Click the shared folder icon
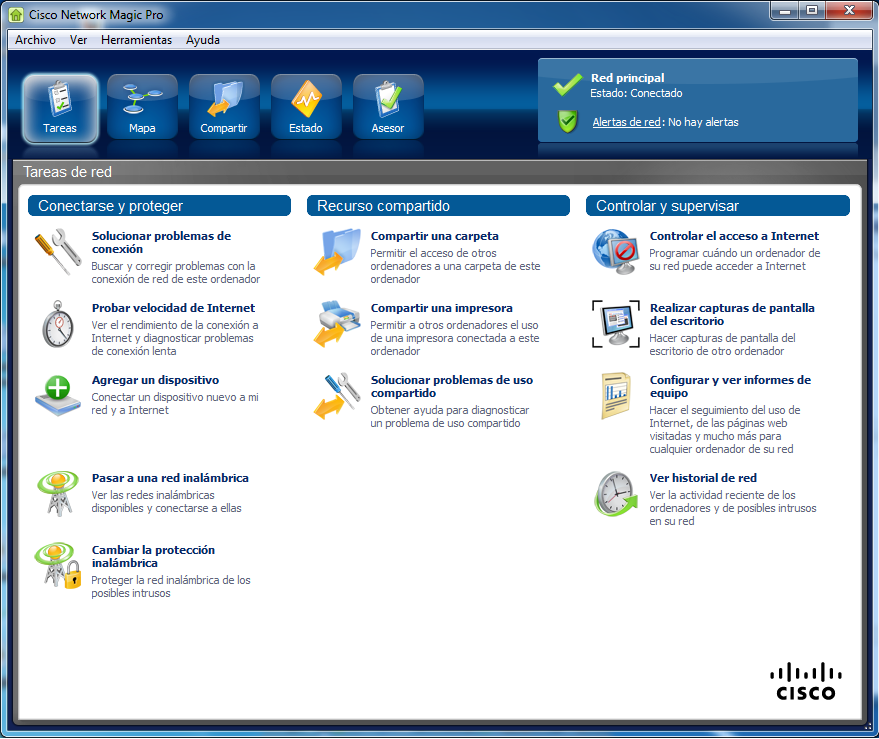This screenshot has height=739, width=879. click(x=337, y=252)
